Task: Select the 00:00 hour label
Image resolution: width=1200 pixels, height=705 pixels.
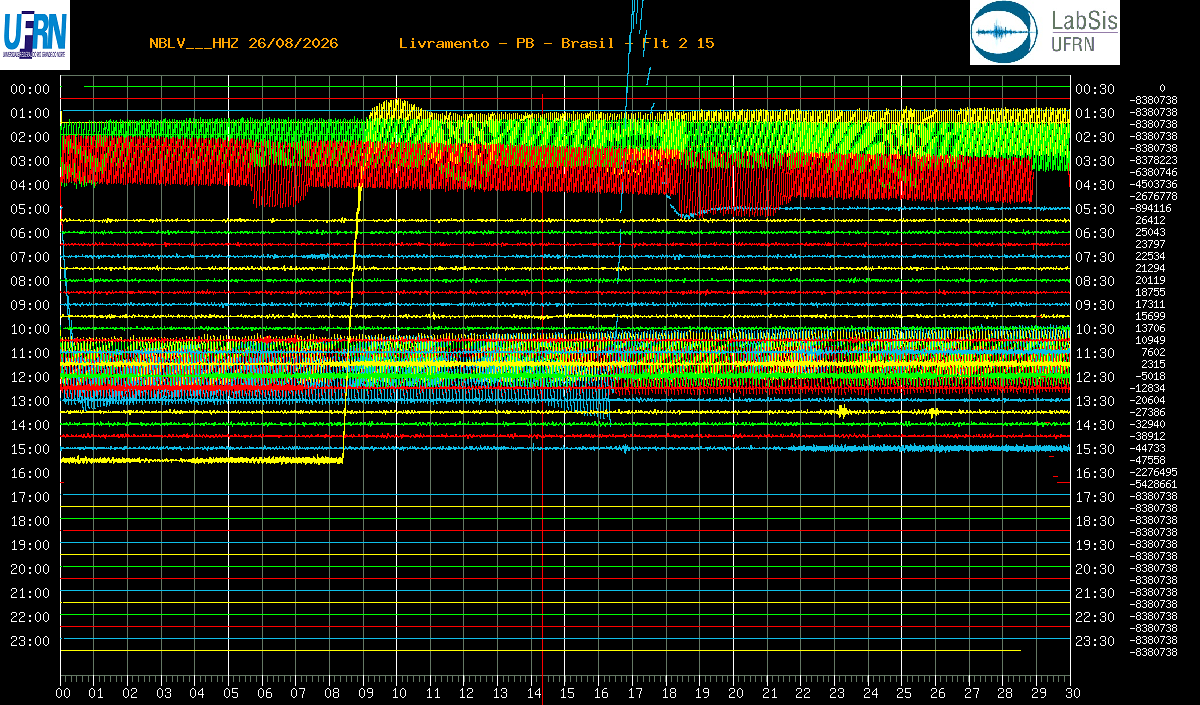Action: (30, 89)
